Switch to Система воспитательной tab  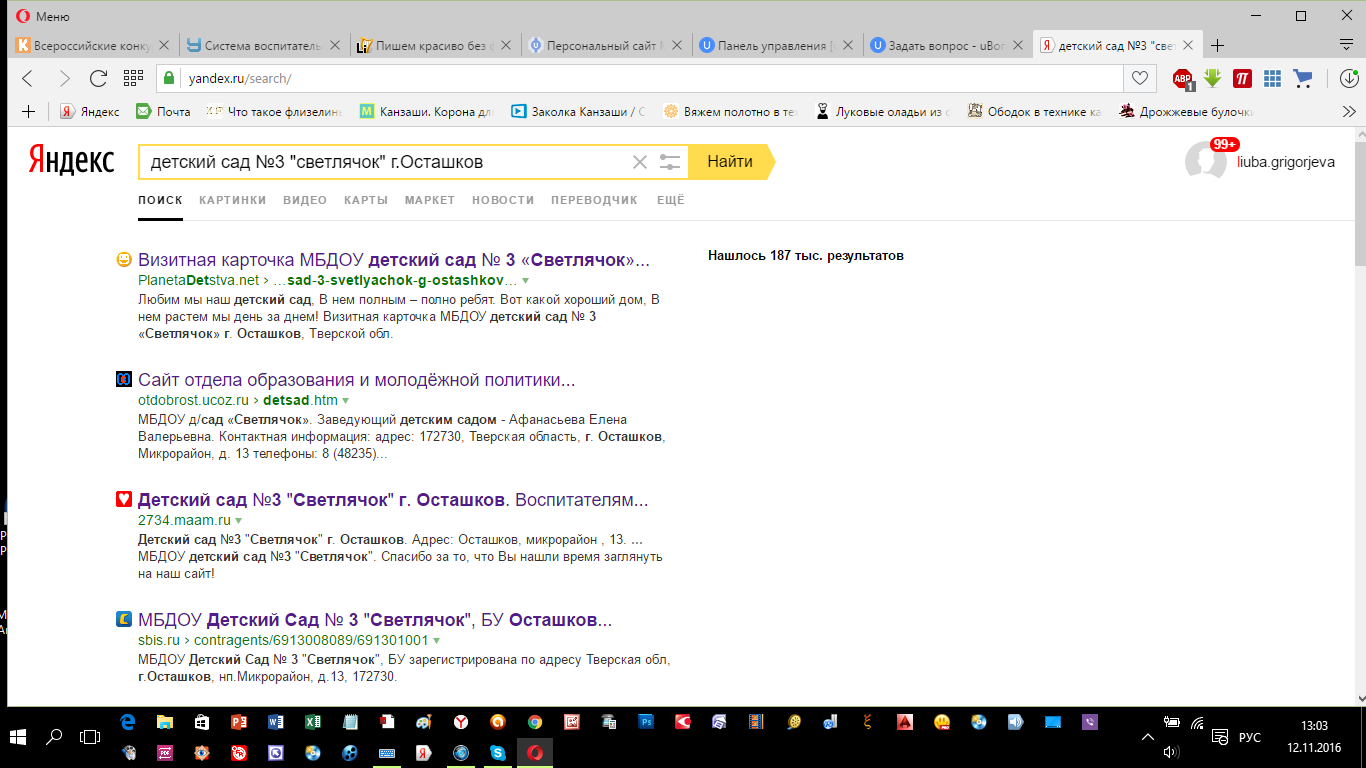click(266, 45)
